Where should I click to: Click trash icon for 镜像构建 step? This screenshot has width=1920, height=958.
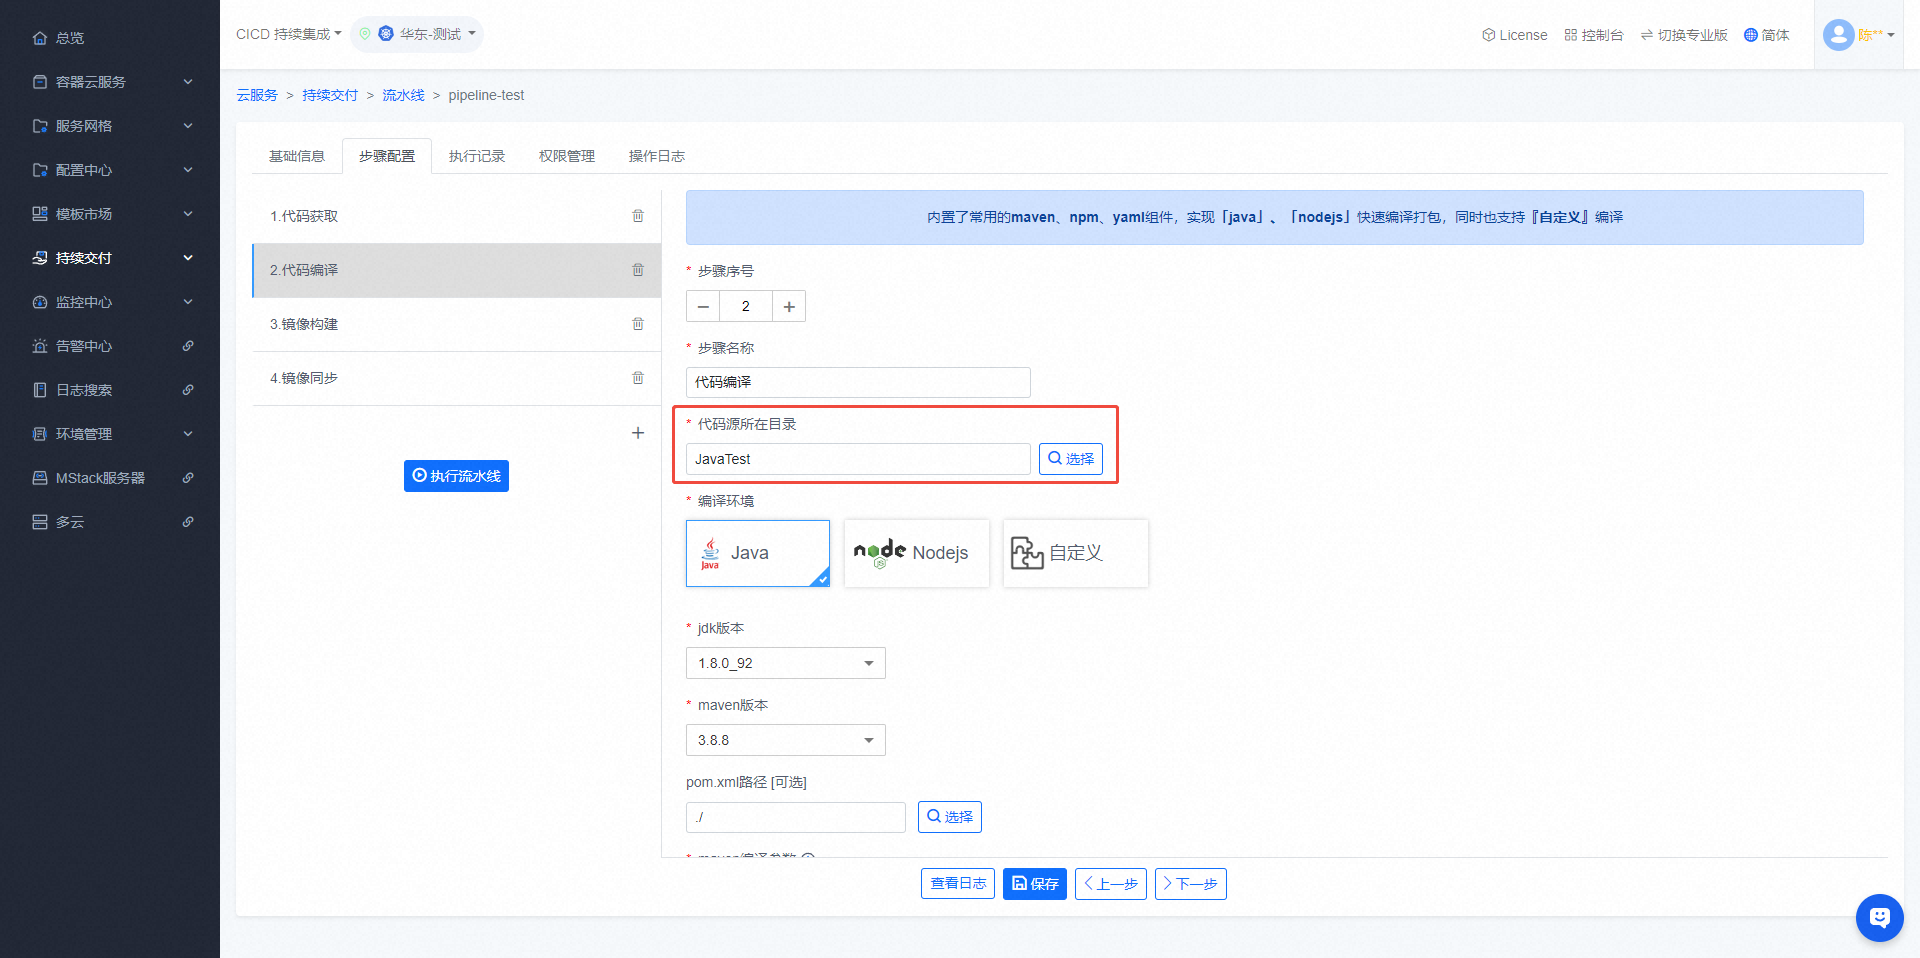point(638,324)
